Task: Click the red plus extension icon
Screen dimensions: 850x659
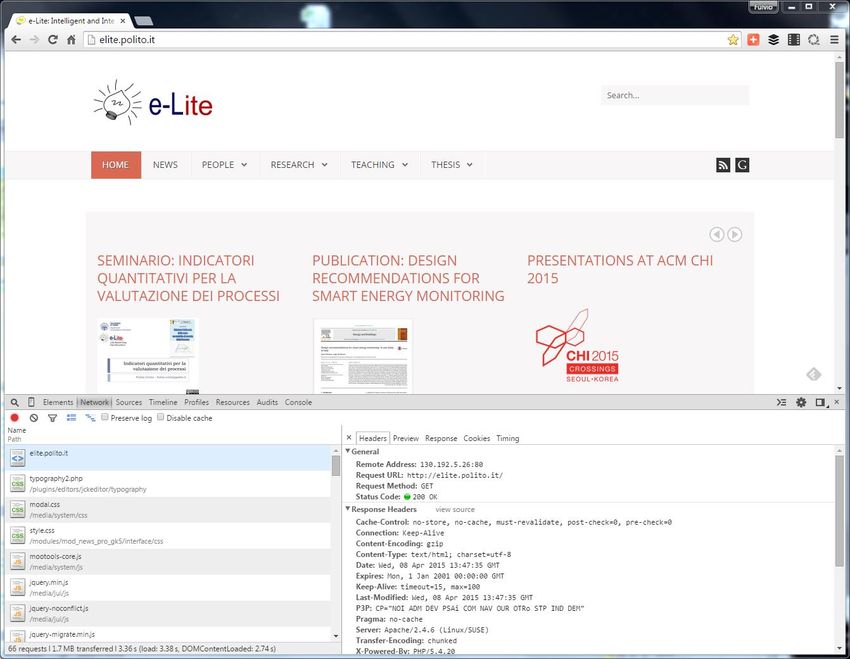Action: click(x=753, y=40)
